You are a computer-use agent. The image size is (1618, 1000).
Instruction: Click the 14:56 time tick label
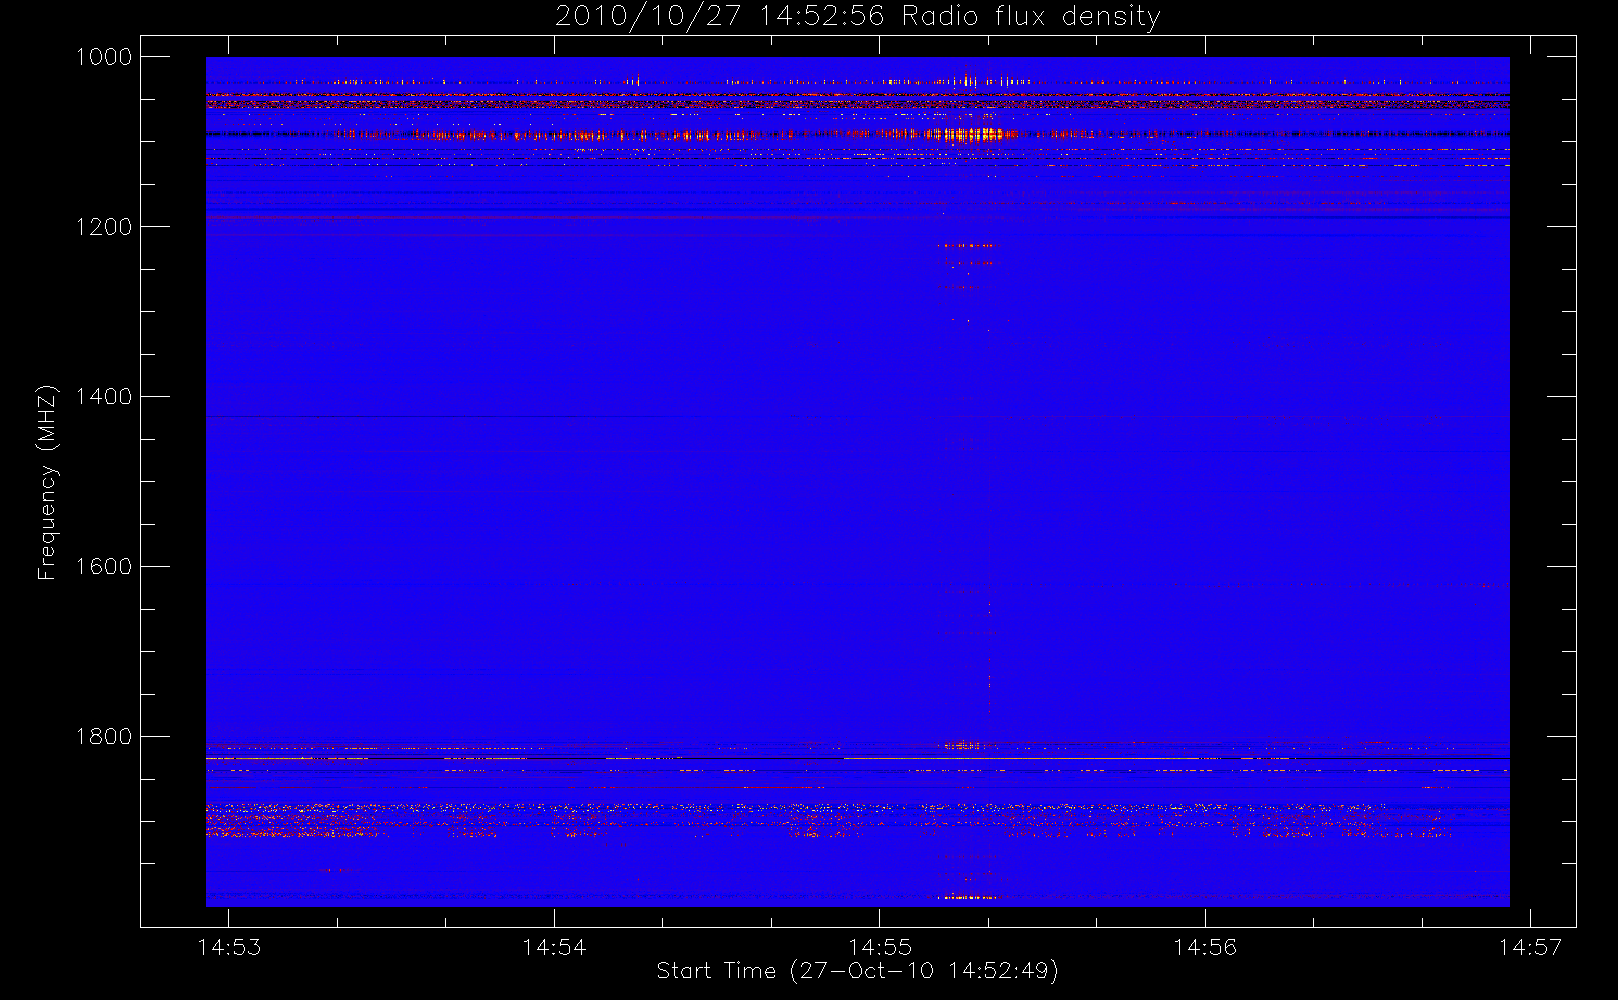tap(1205, 947)
